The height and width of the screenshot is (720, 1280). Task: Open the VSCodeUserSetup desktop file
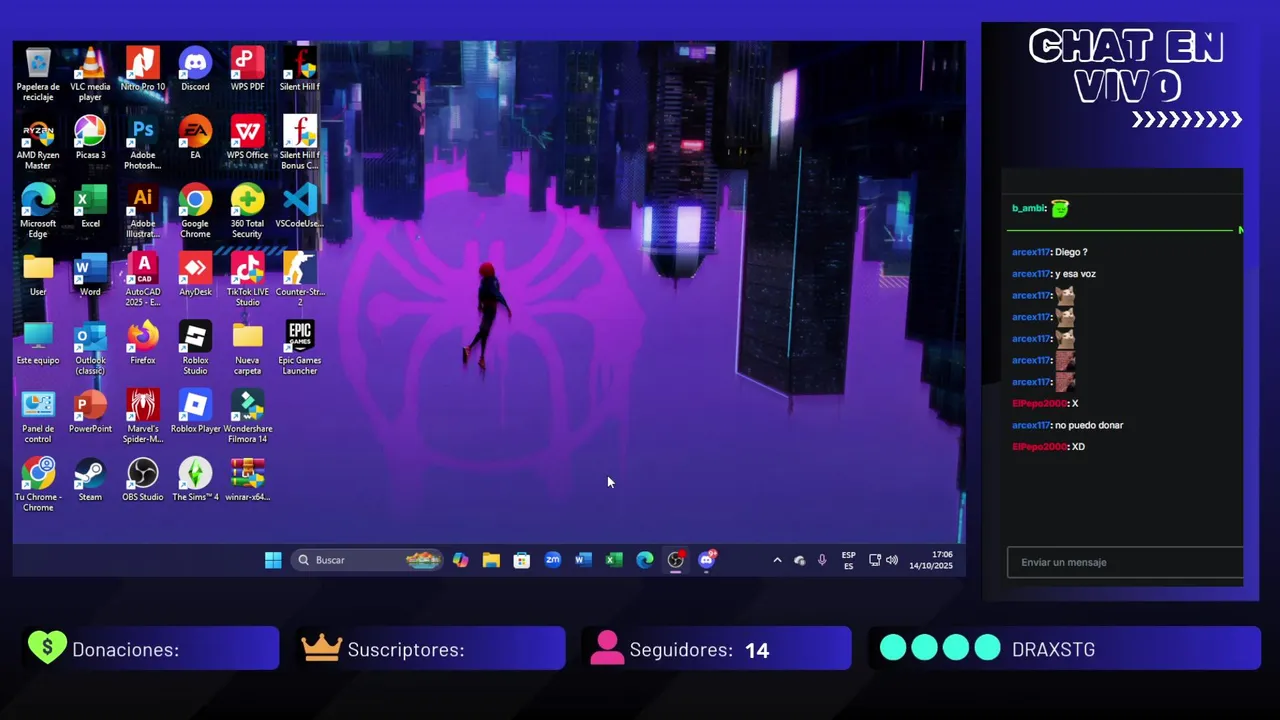pyautogui.click(x=300, y=206)
